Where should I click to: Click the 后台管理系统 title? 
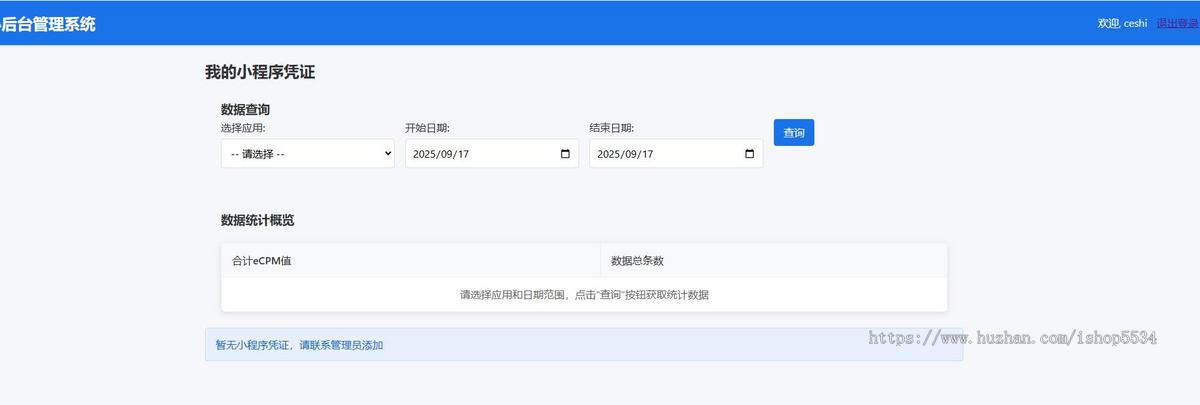pos(47,24)
